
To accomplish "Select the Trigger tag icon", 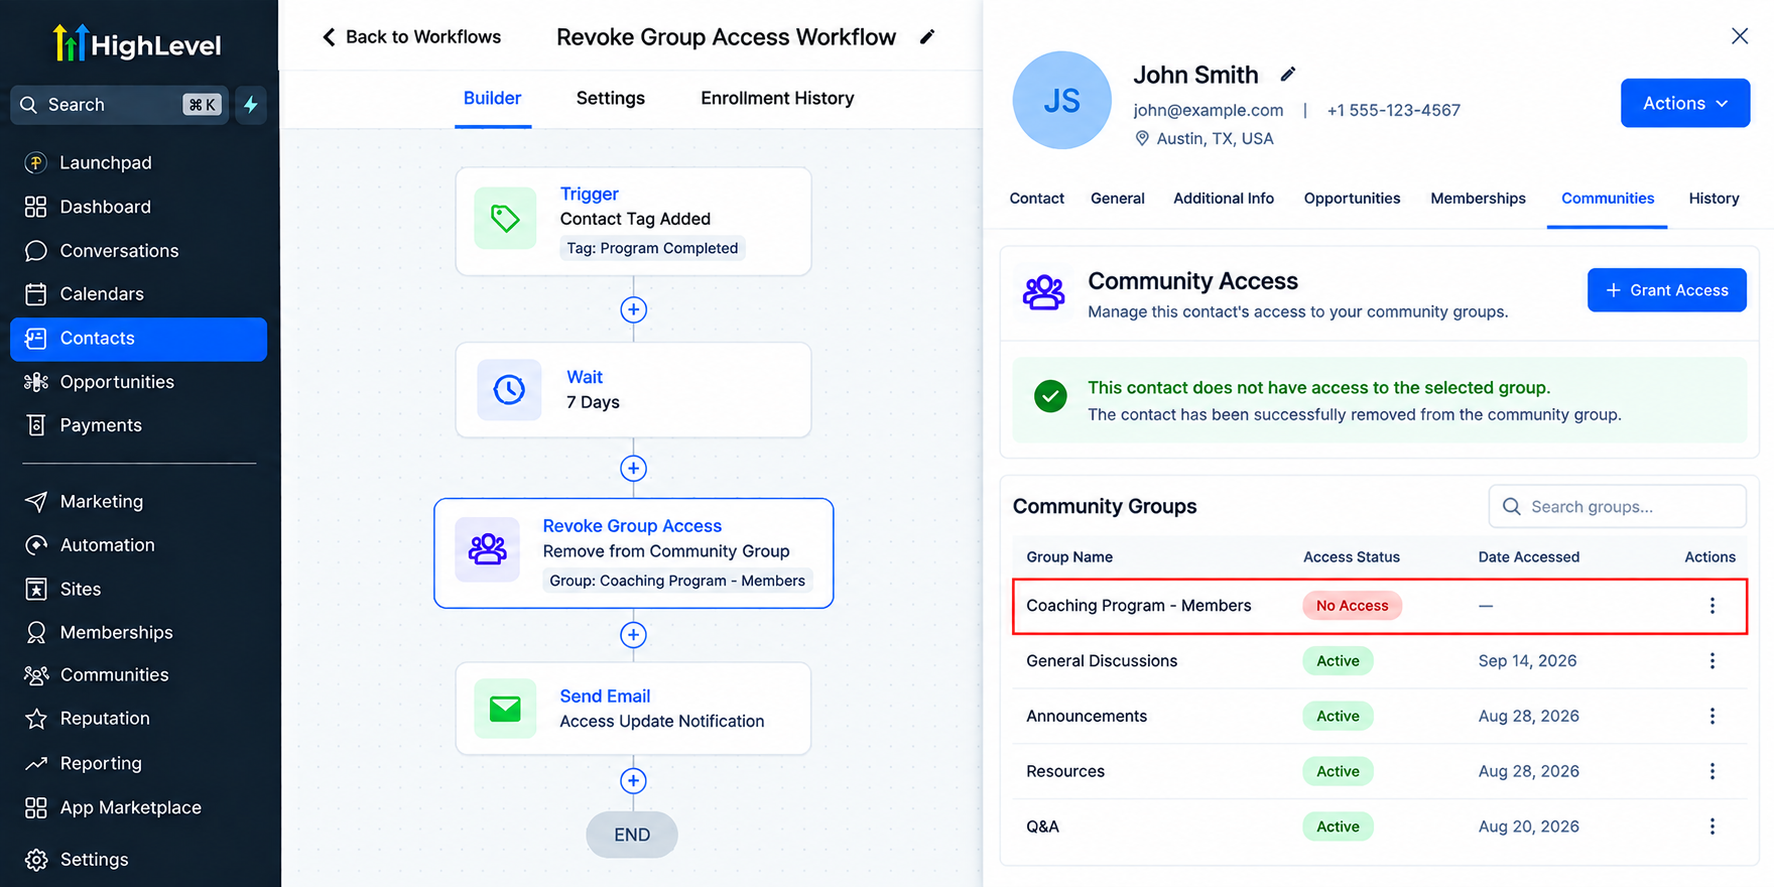I will pos(505,218).
